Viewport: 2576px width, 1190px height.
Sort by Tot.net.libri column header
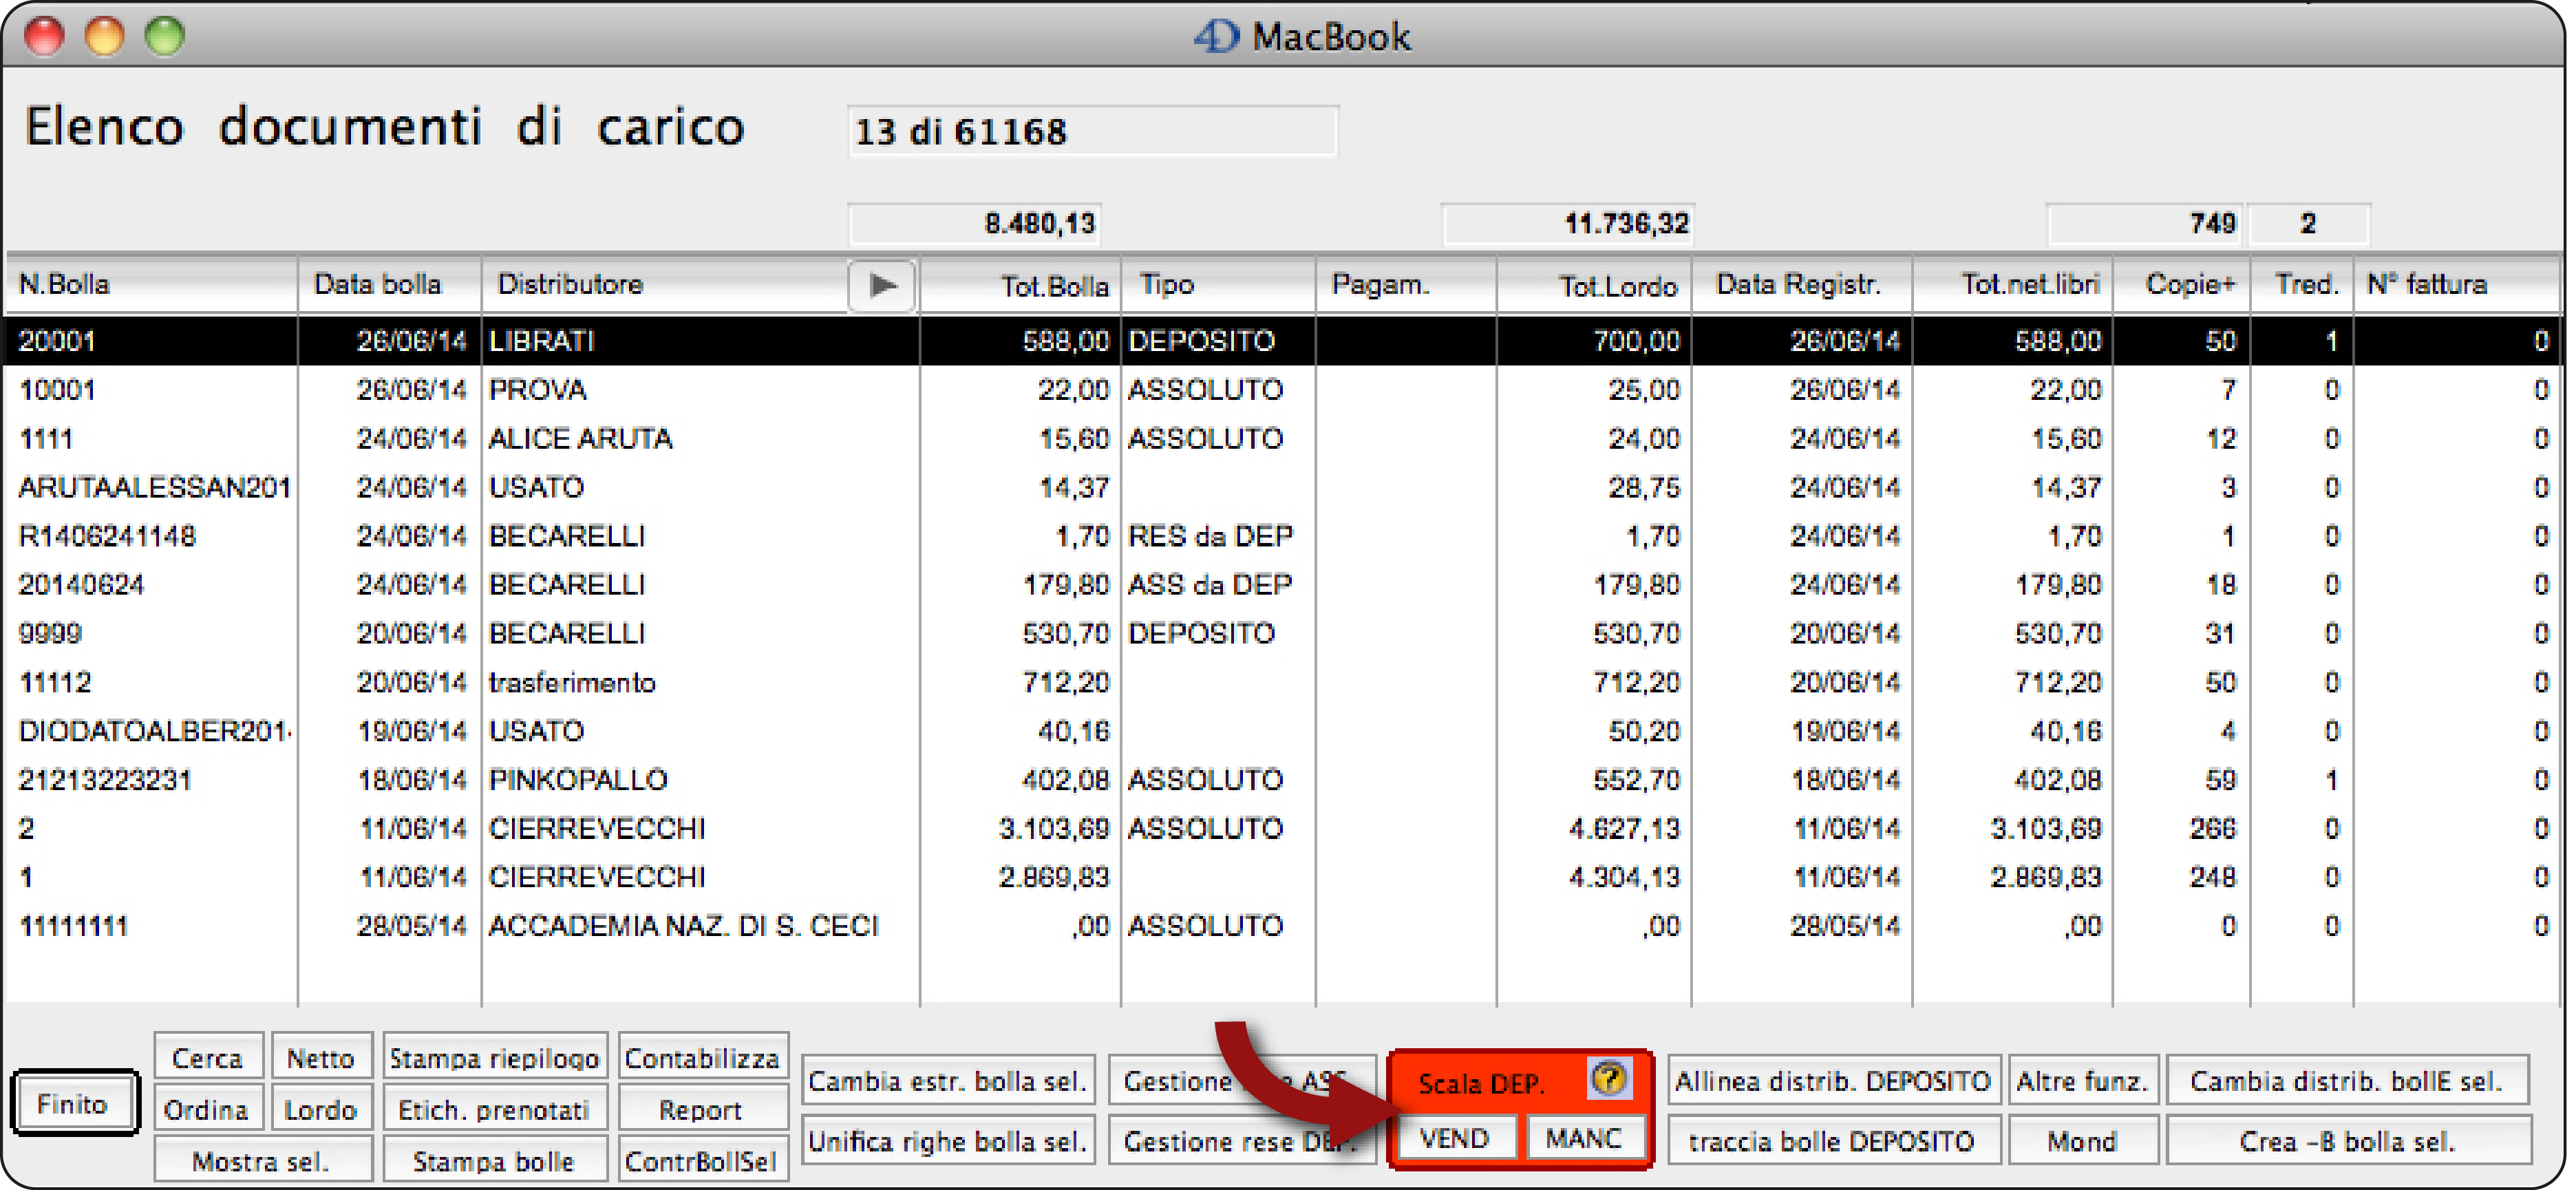[2013, 285]
